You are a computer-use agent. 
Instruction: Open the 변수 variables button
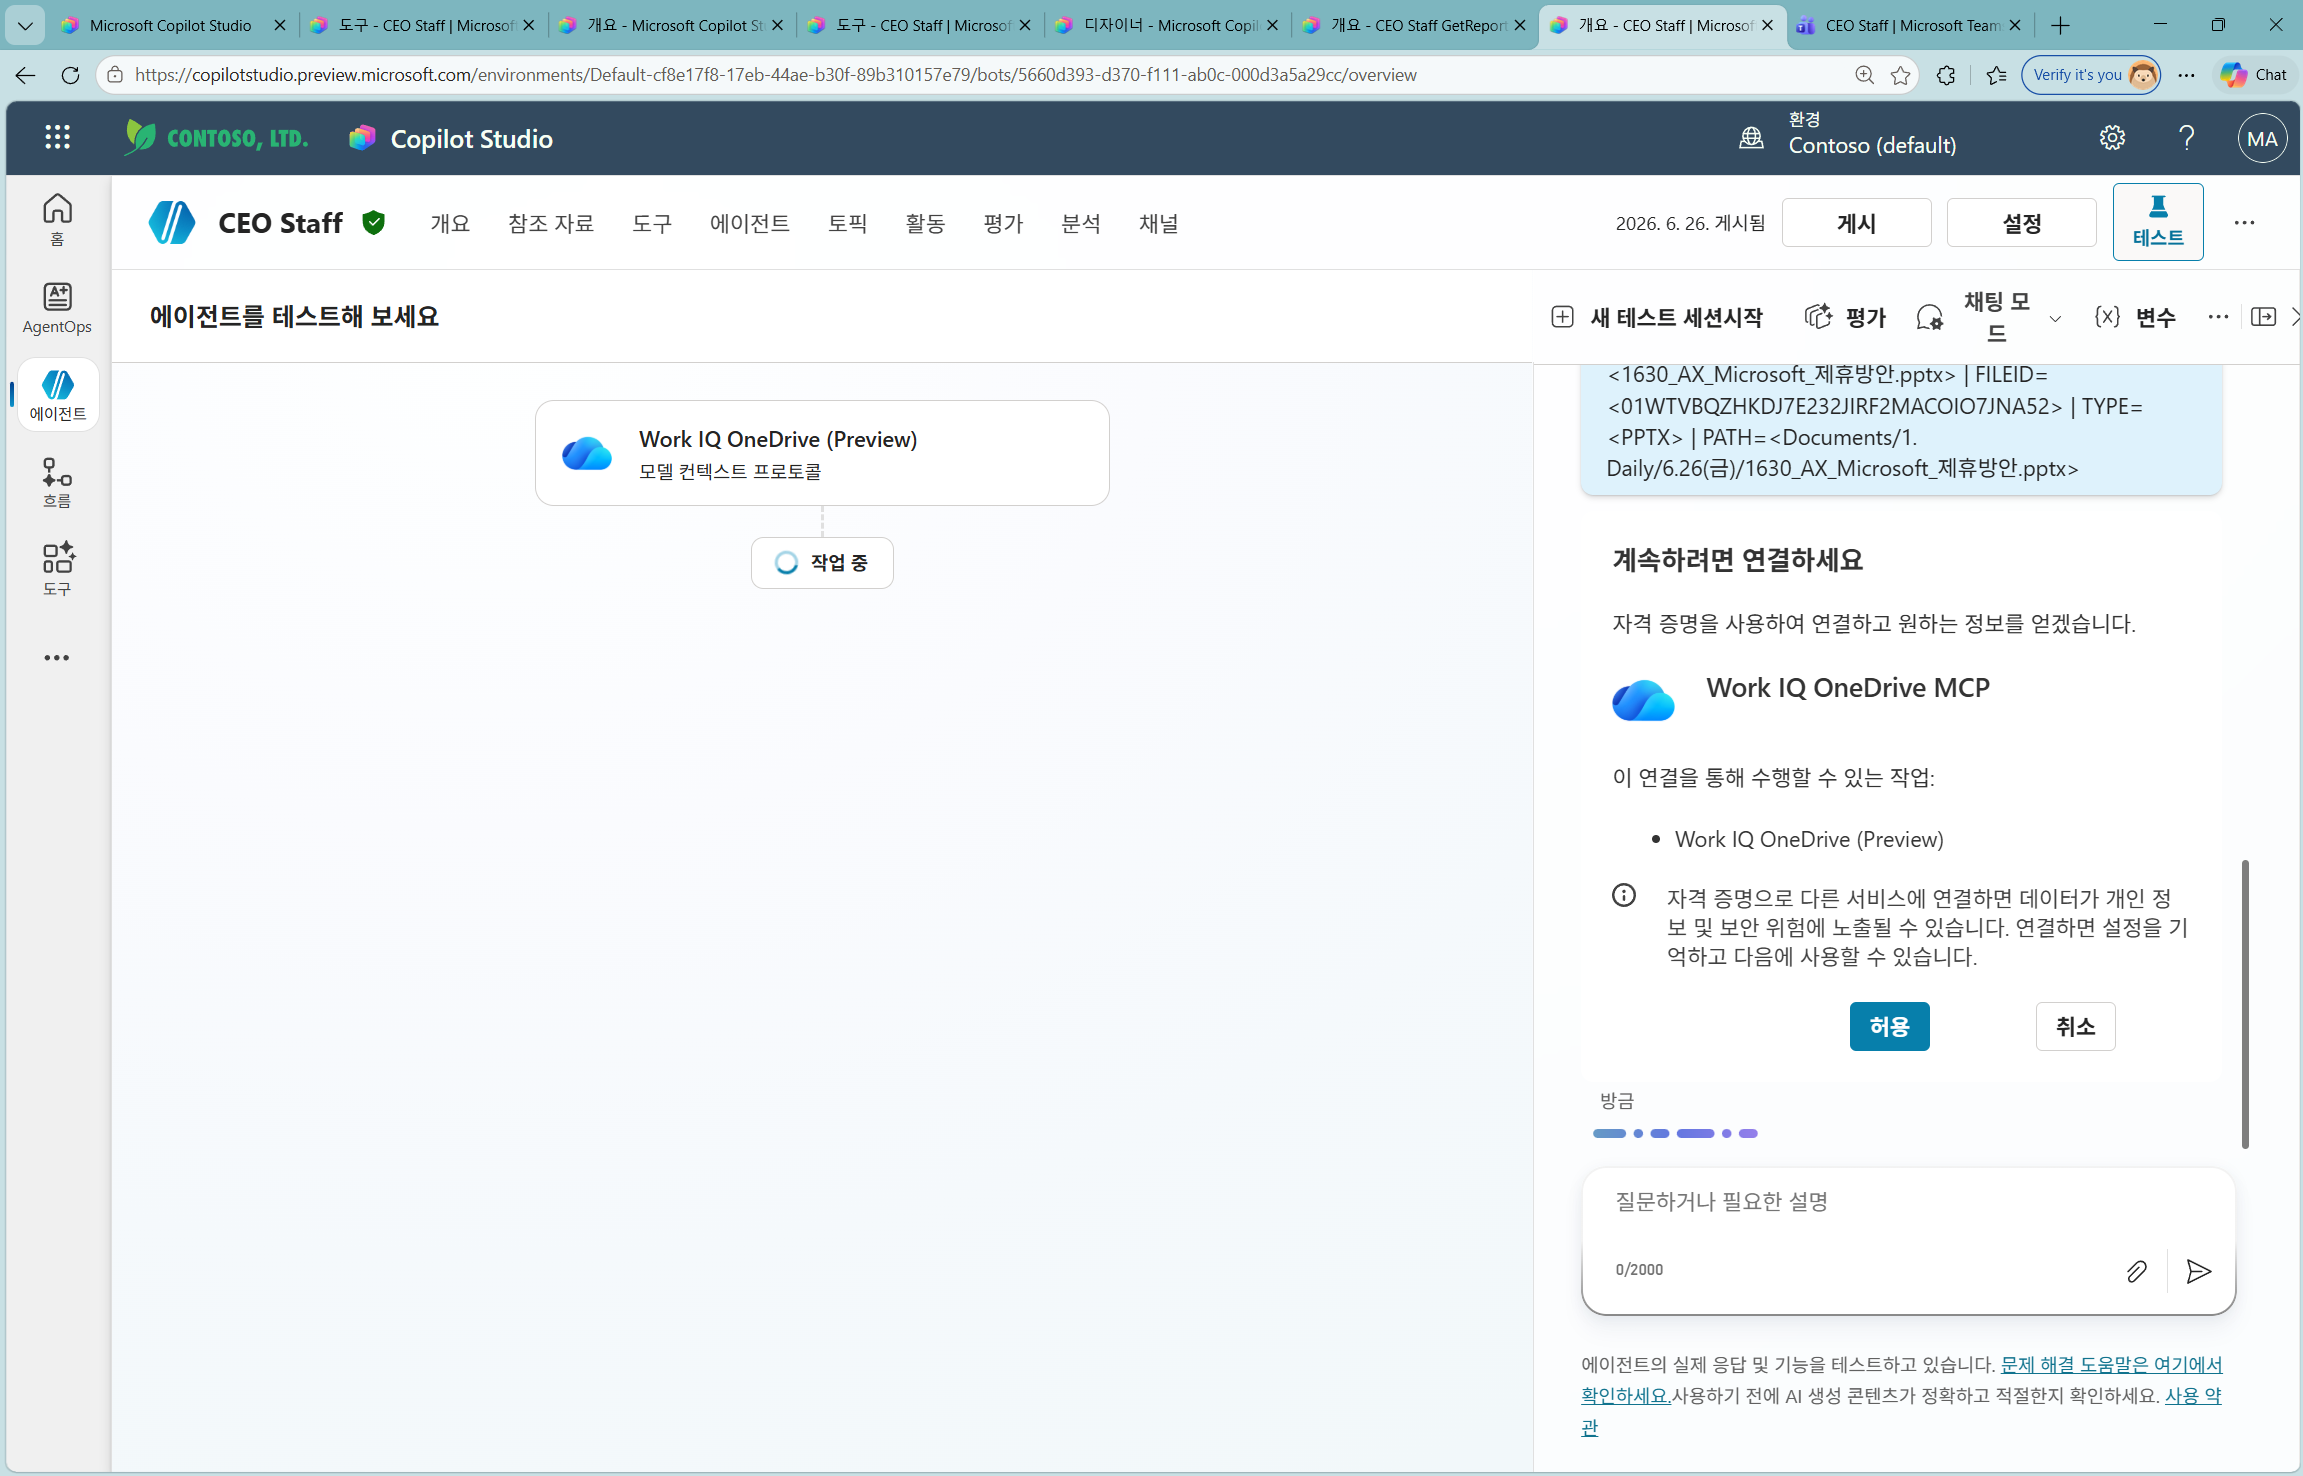pos(2135,317)
